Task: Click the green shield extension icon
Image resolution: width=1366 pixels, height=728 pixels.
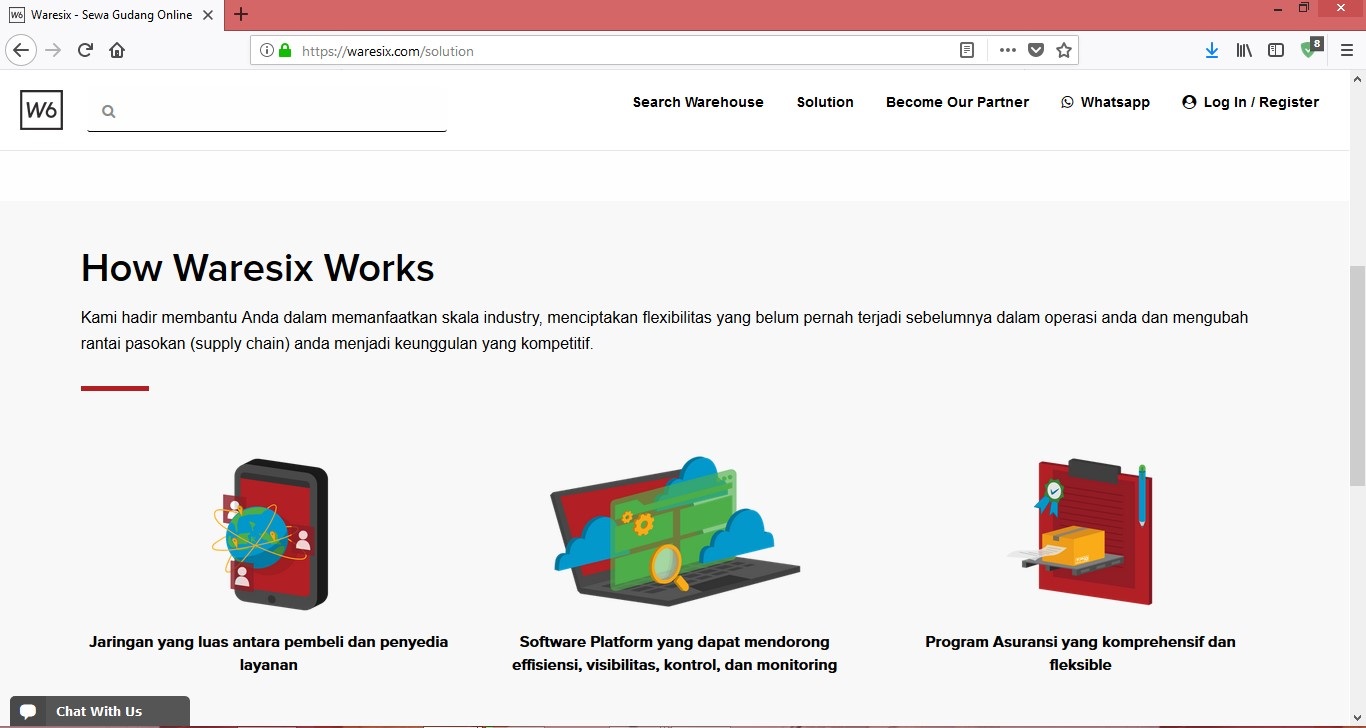Action: [1309, 50]
